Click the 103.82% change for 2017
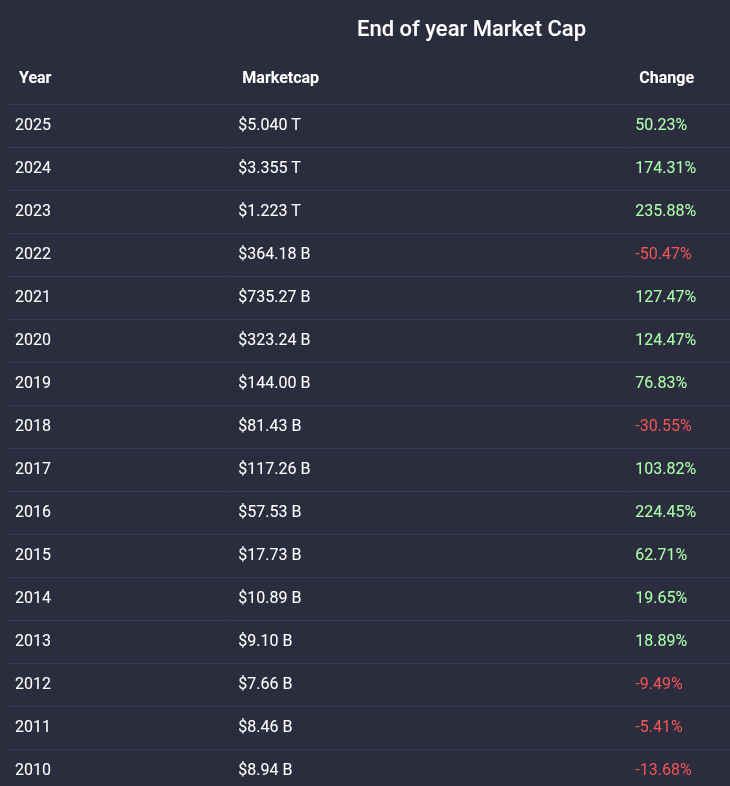Viewport: 730px width, 786px height. pos(665,469)
